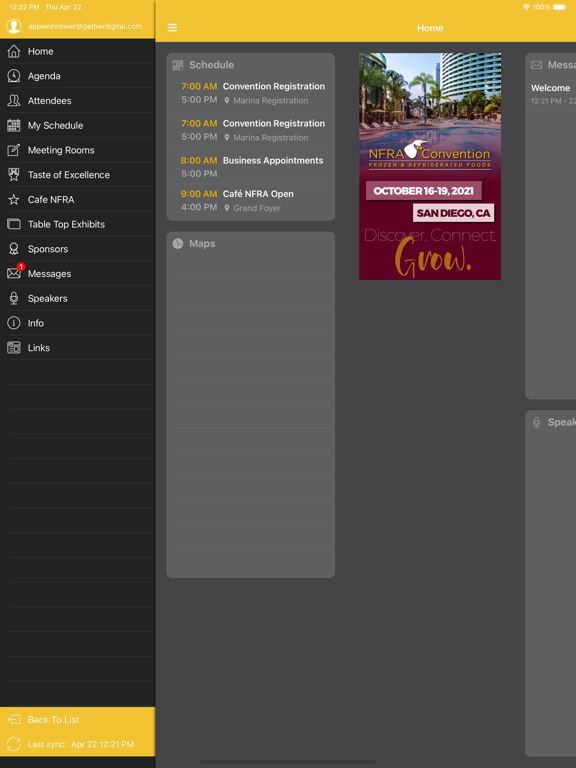Open the Agenda menu item
This screenshot has height=768, width=576.
click(77, 76)
